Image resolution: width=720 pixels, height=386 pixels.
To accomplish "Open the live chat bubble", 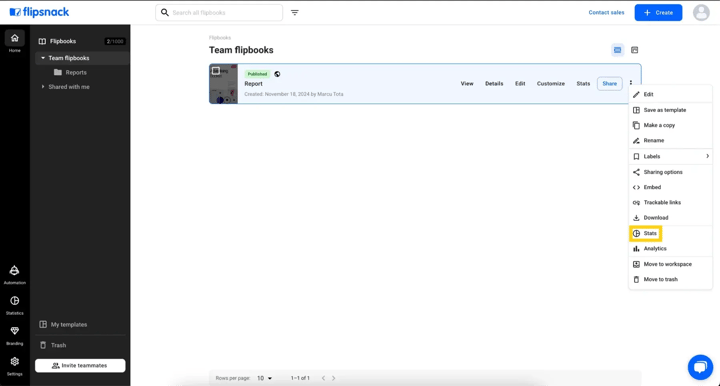I will click(x=700, y=367).
